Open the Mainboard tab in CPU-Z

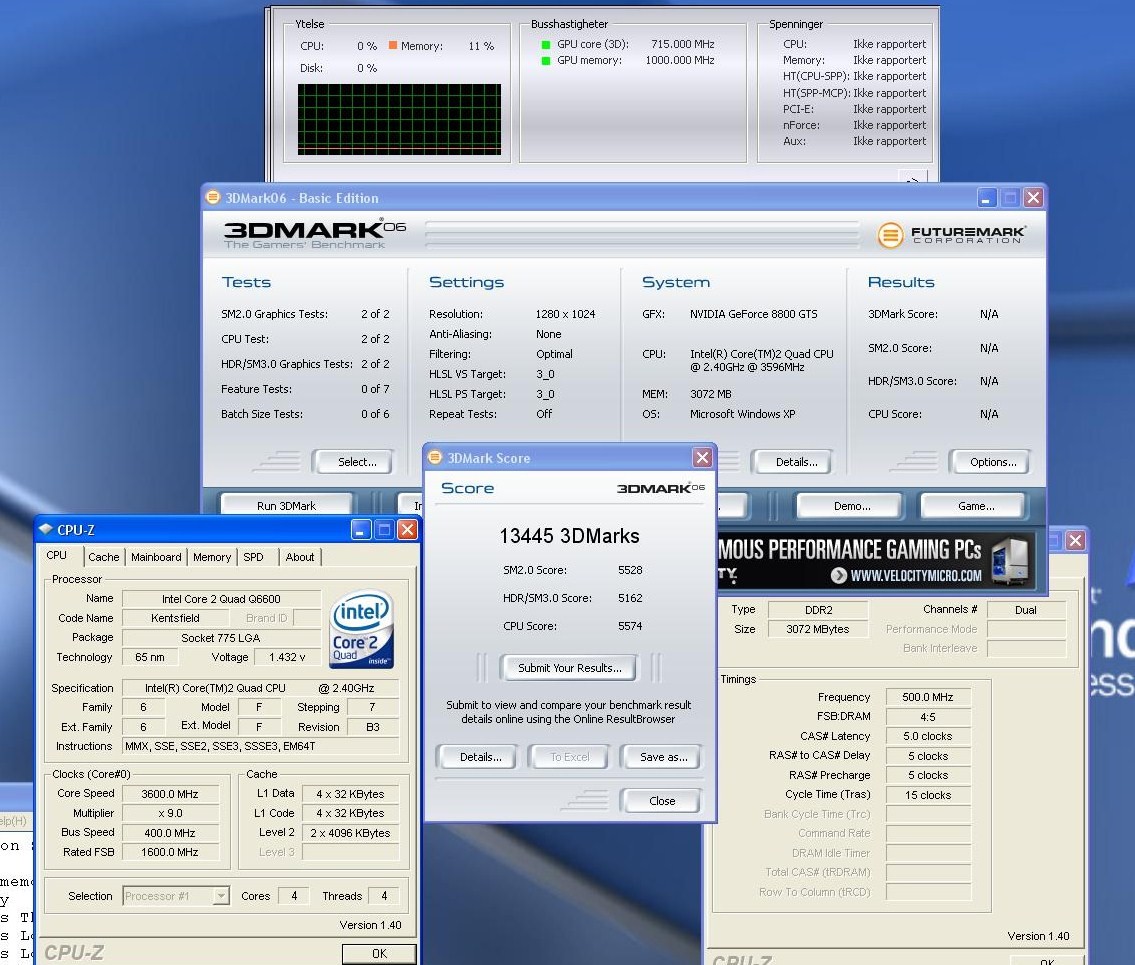156,557
